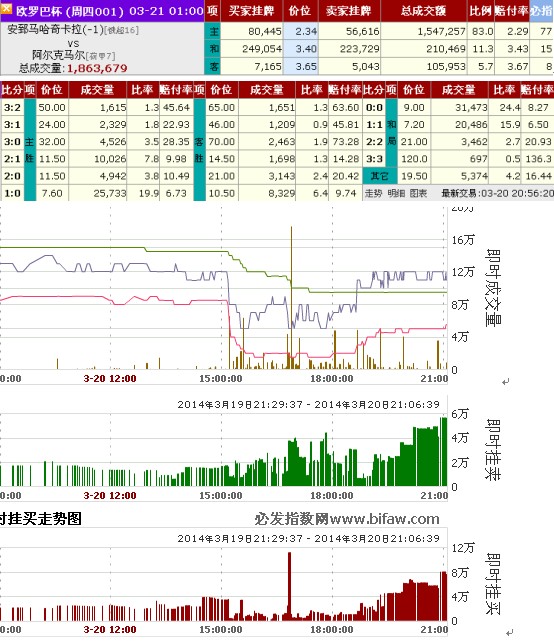The height and width of the screenshot is (641, 554).
Task: Switch to the 明细 details tab
Action: click(395, 193)
